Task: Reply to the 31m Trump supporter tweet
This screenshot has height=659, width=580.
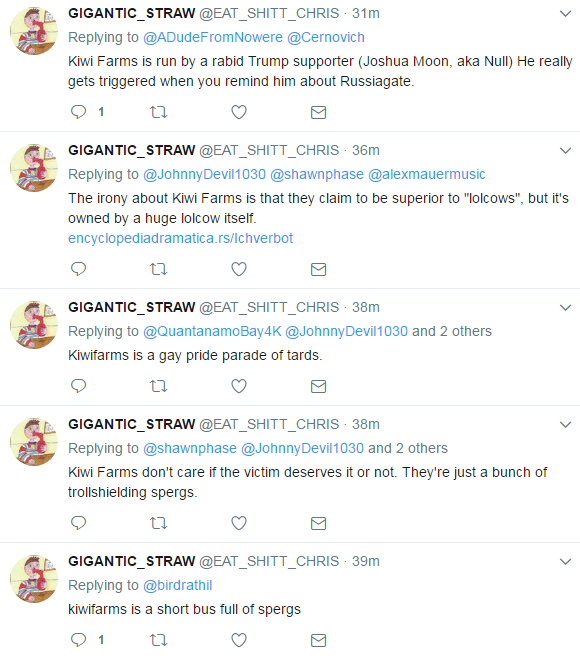Action: coord(79,112)
